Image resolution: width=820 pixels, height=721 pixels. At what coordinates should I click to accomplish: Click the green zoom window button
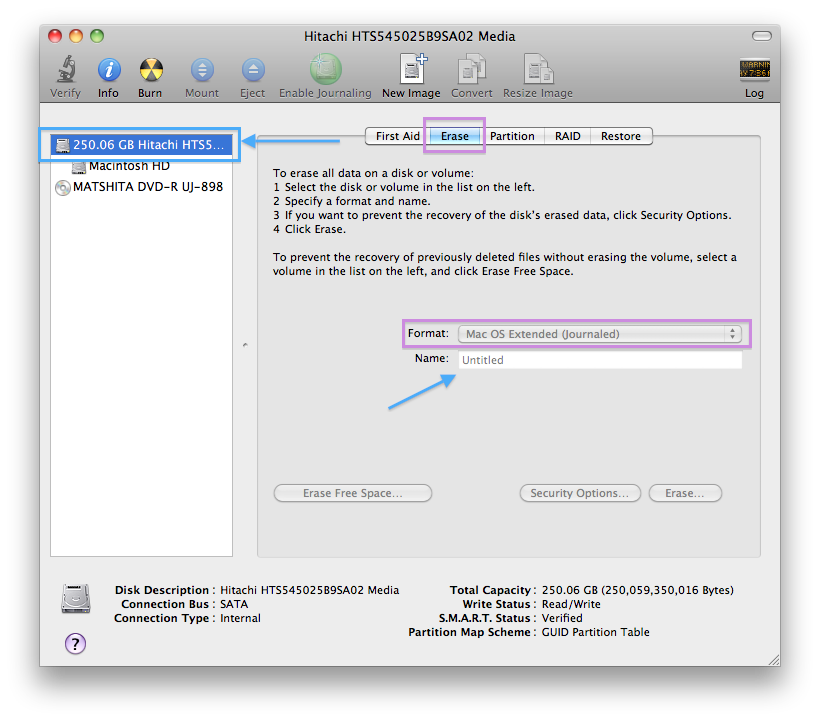97,36
